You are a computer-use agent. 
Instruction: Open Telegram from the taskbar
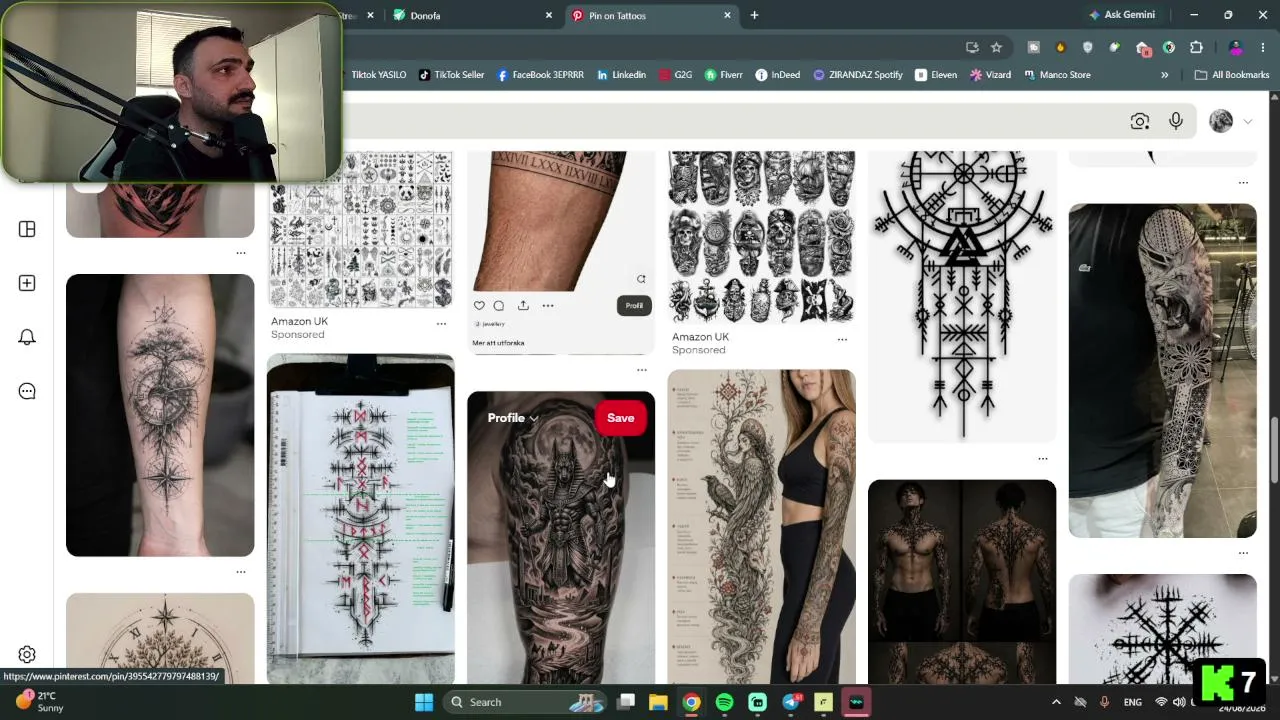pyautogui.click(x=790, y=702)
